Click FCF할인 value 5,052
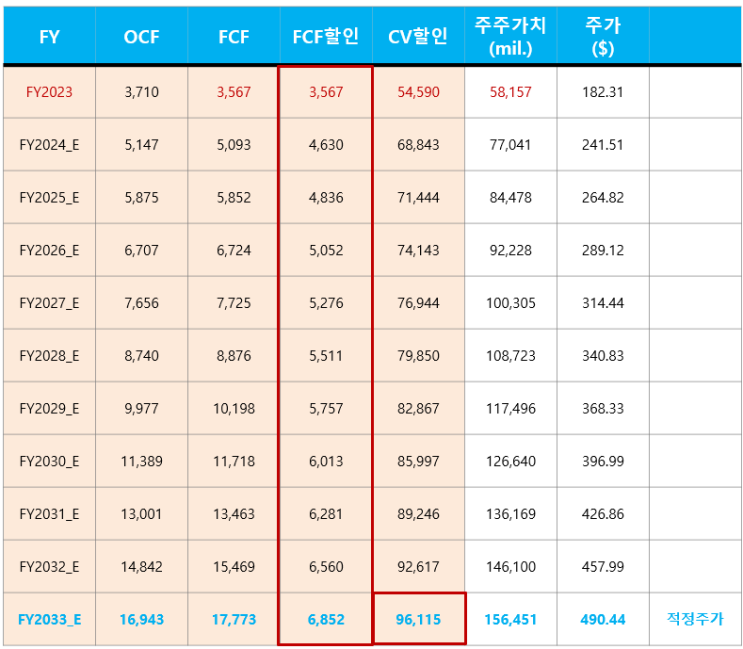Image resolution: width=743 pixels, height=649 pixels. pos(326,250)
